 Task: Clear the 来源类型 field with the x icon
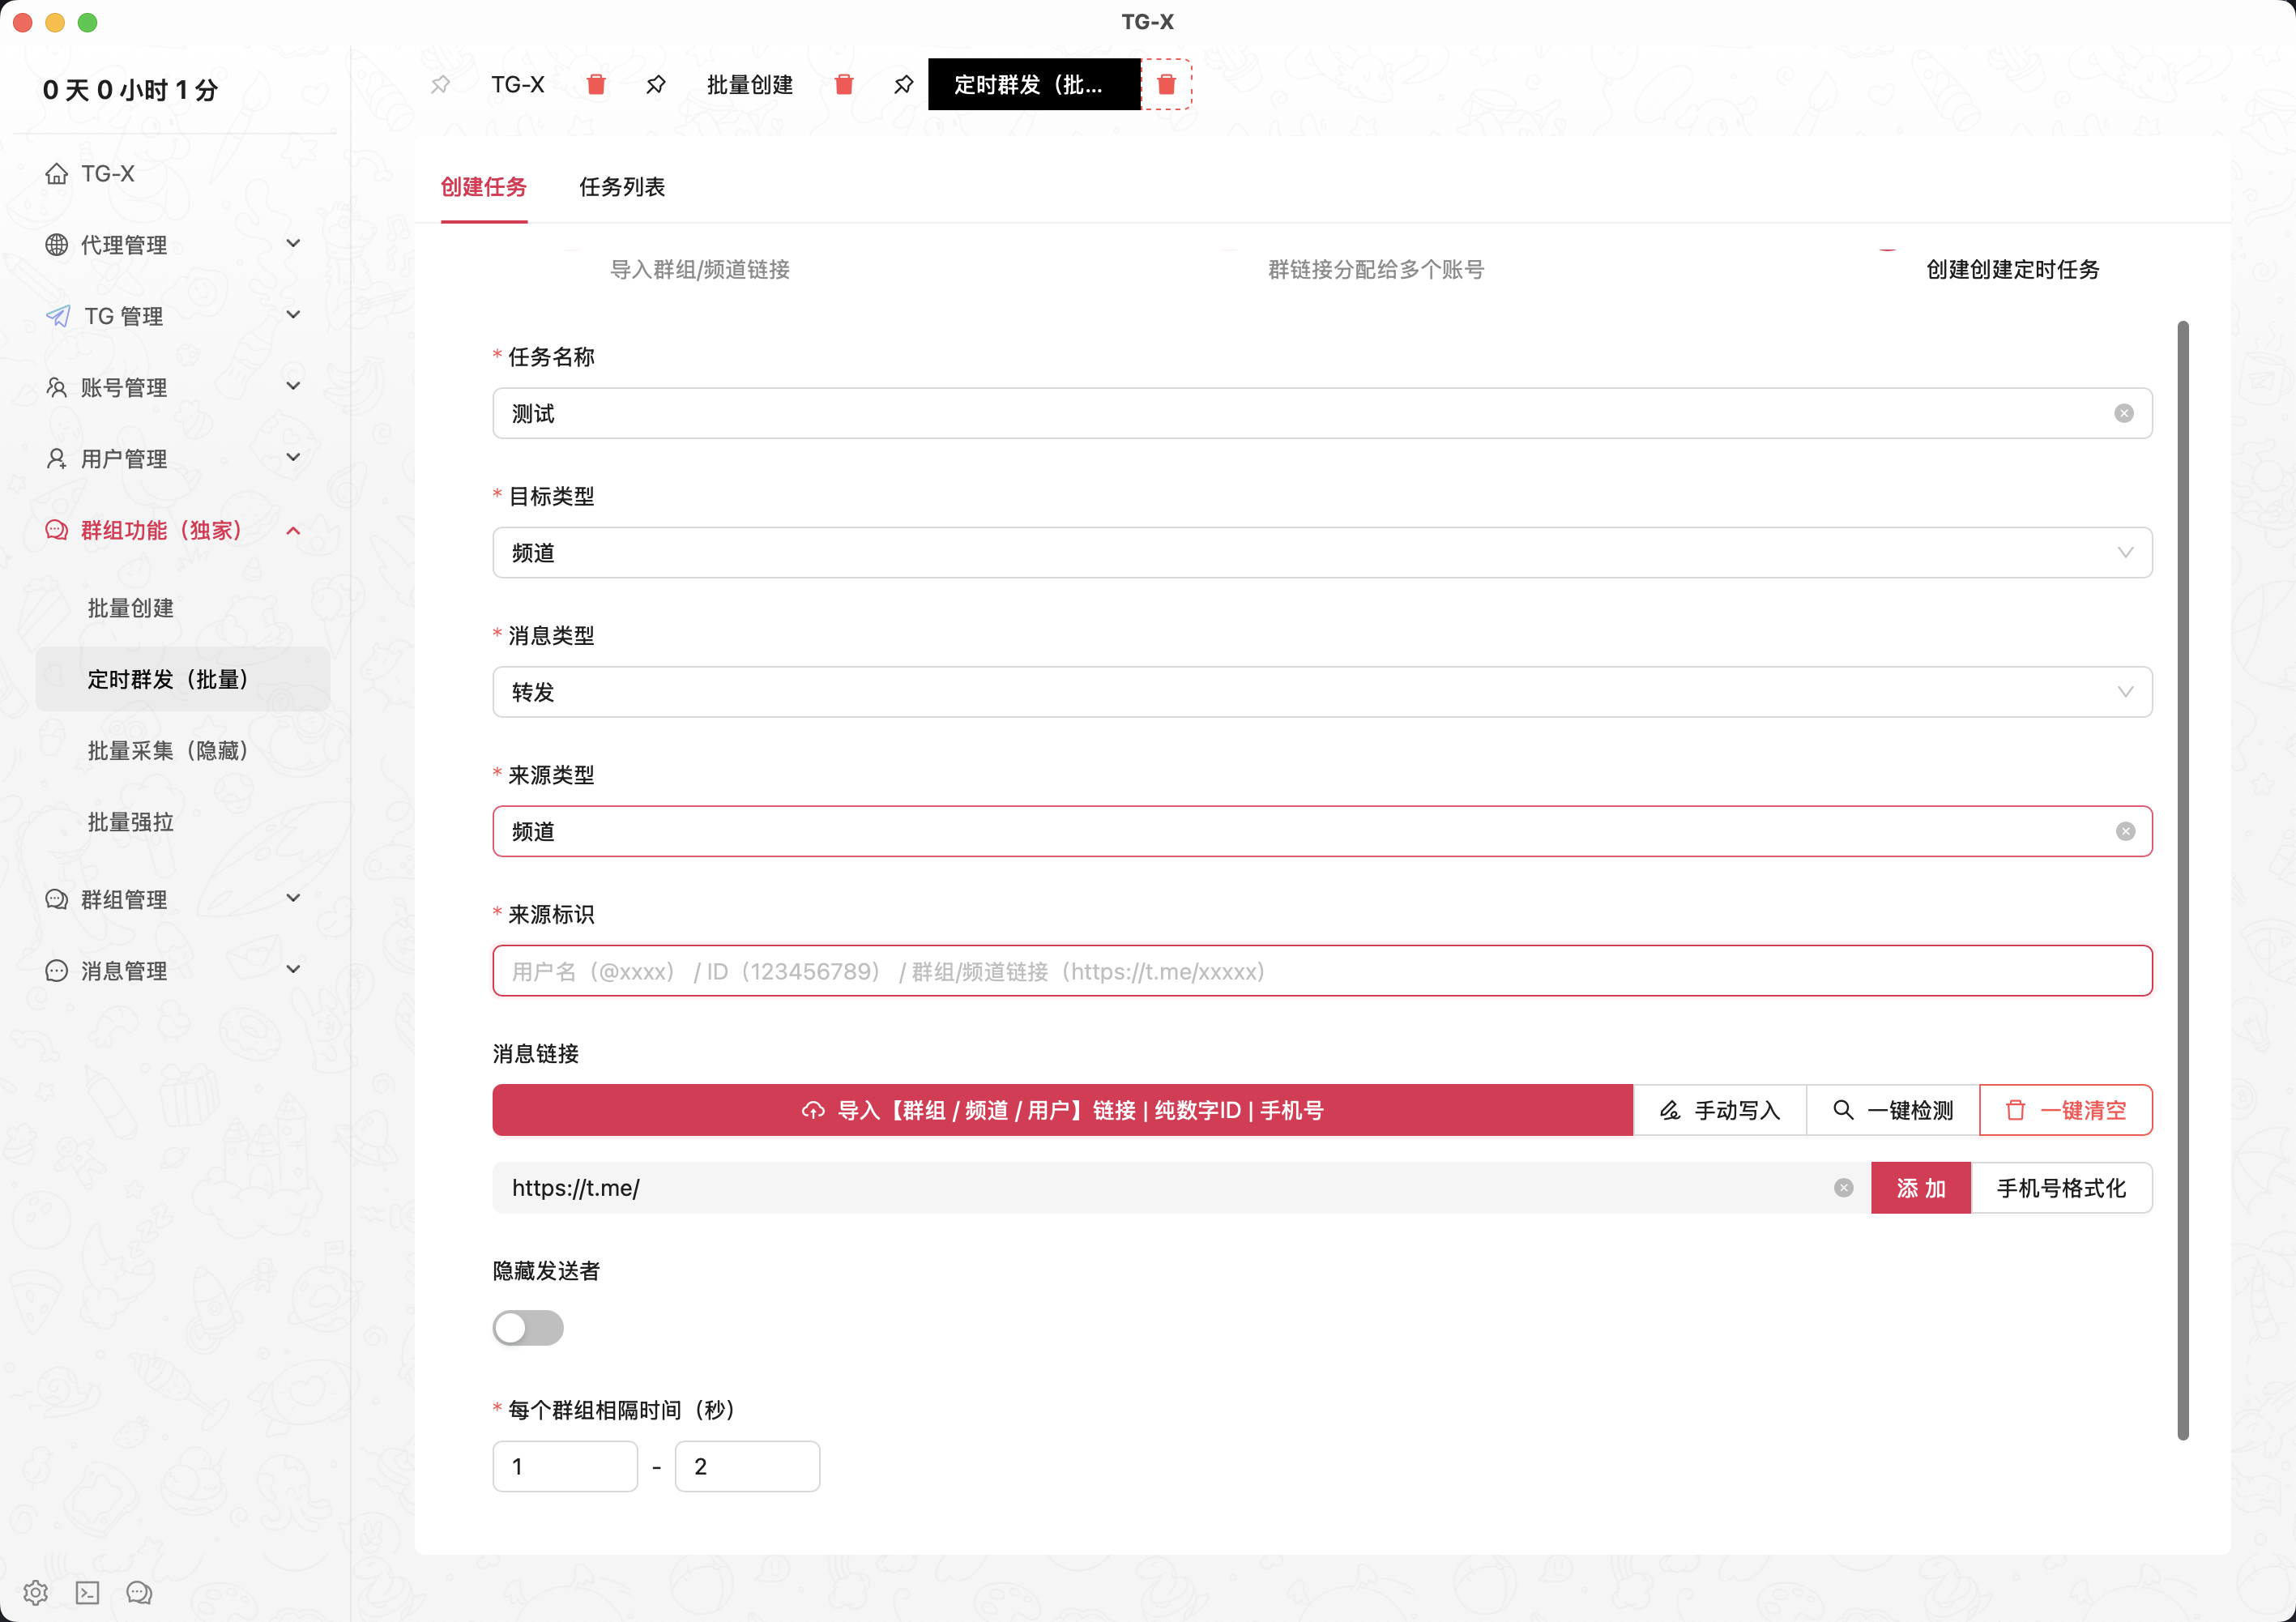2125,832
